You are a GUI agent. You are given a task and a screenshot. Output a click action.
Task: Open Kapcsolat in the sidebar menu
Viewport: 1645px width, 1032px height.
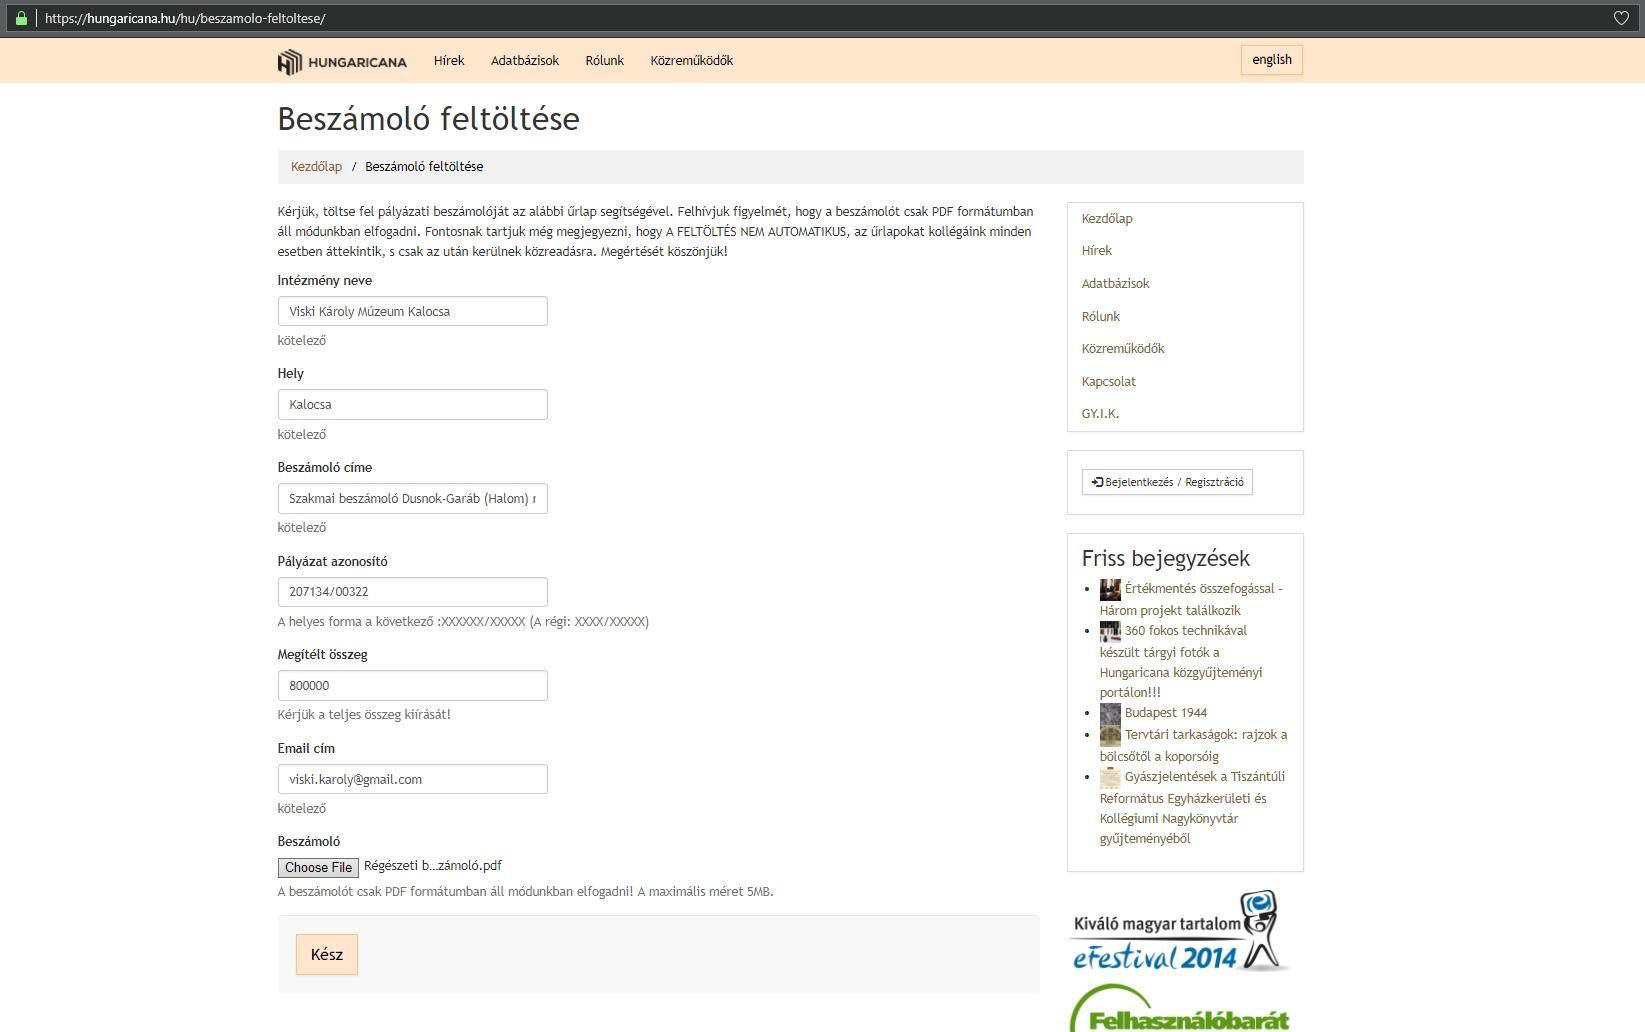pyautogui.click(x=1108, y=382)
